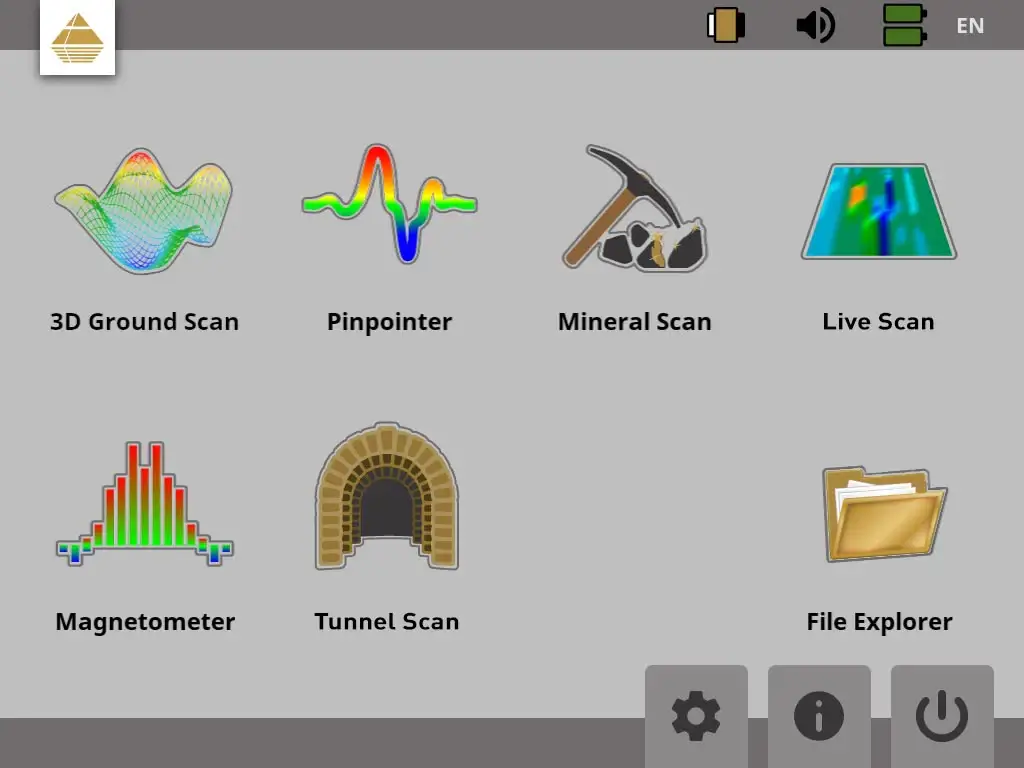Select the Magnetometer bar graph icon
Image resolution: width=1024 pixels, height=768 pixels.
click(x=144, y=504)
